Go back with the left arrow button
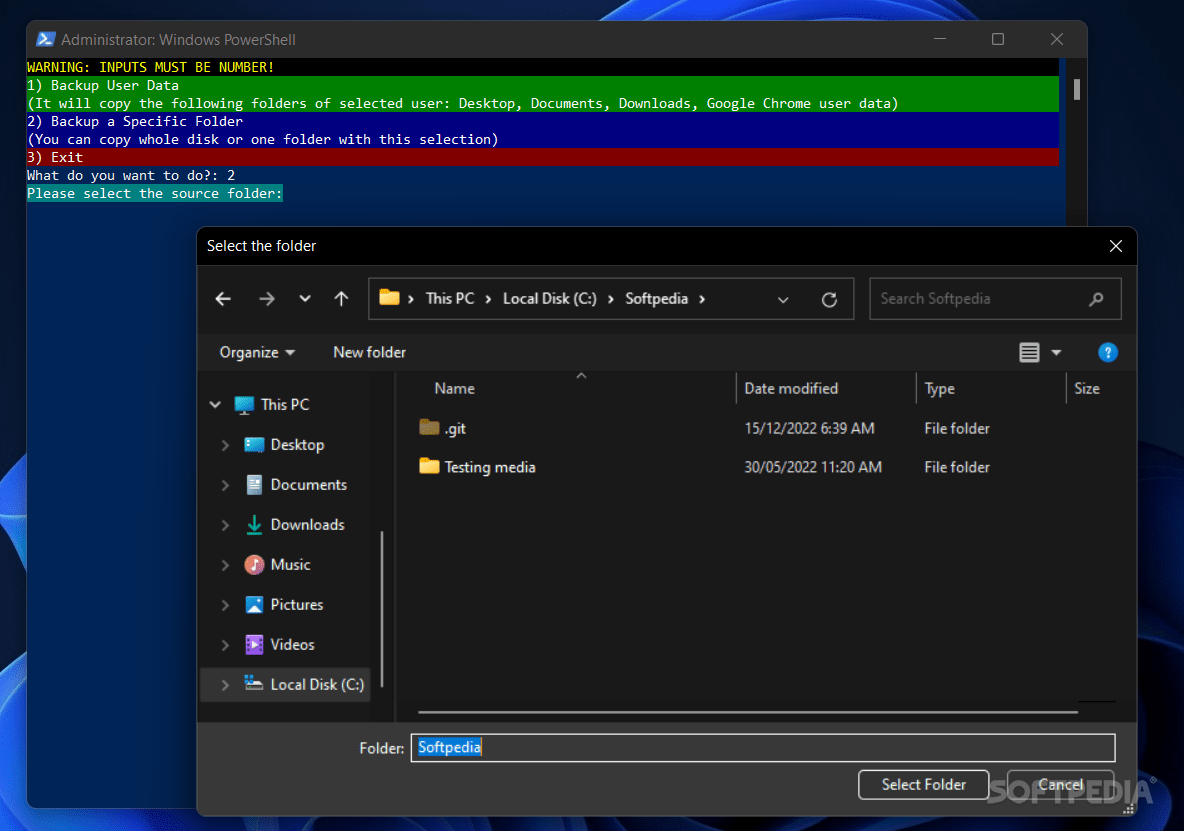The height and width of the screenshot is (831, 1184). click(x=223, y=299)
